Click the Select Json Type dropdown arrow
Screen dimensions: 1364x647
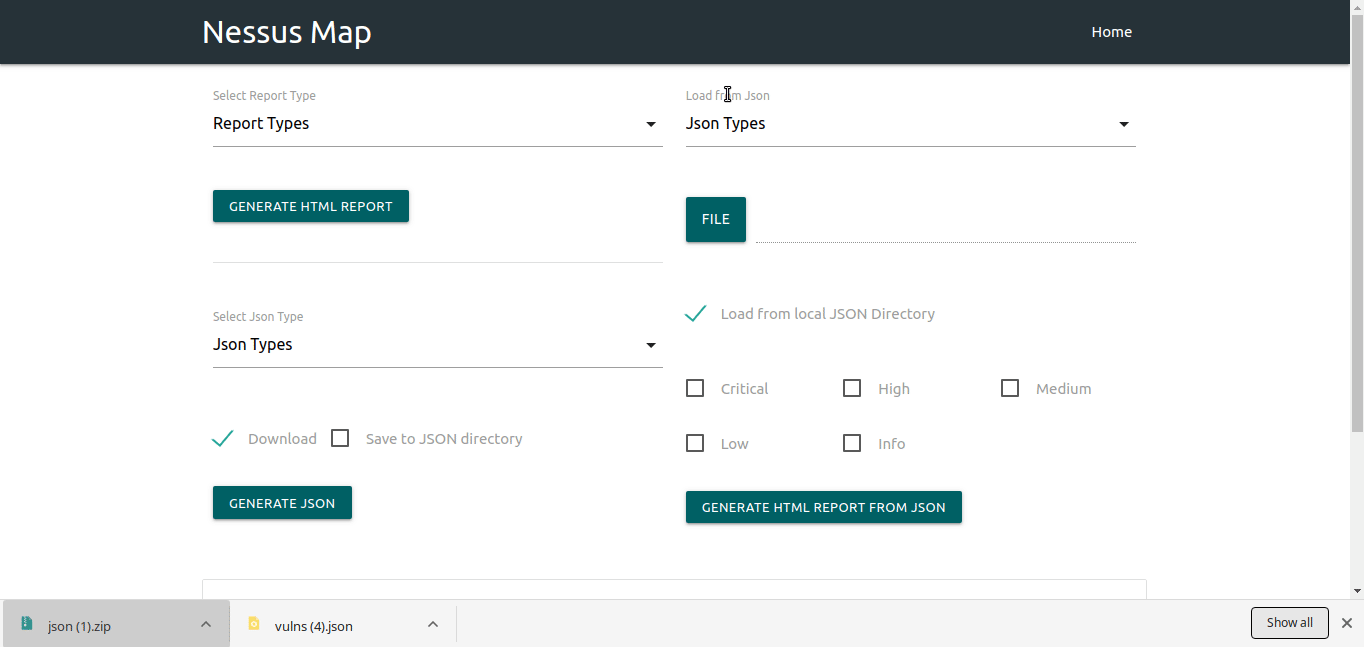[651, 345]
